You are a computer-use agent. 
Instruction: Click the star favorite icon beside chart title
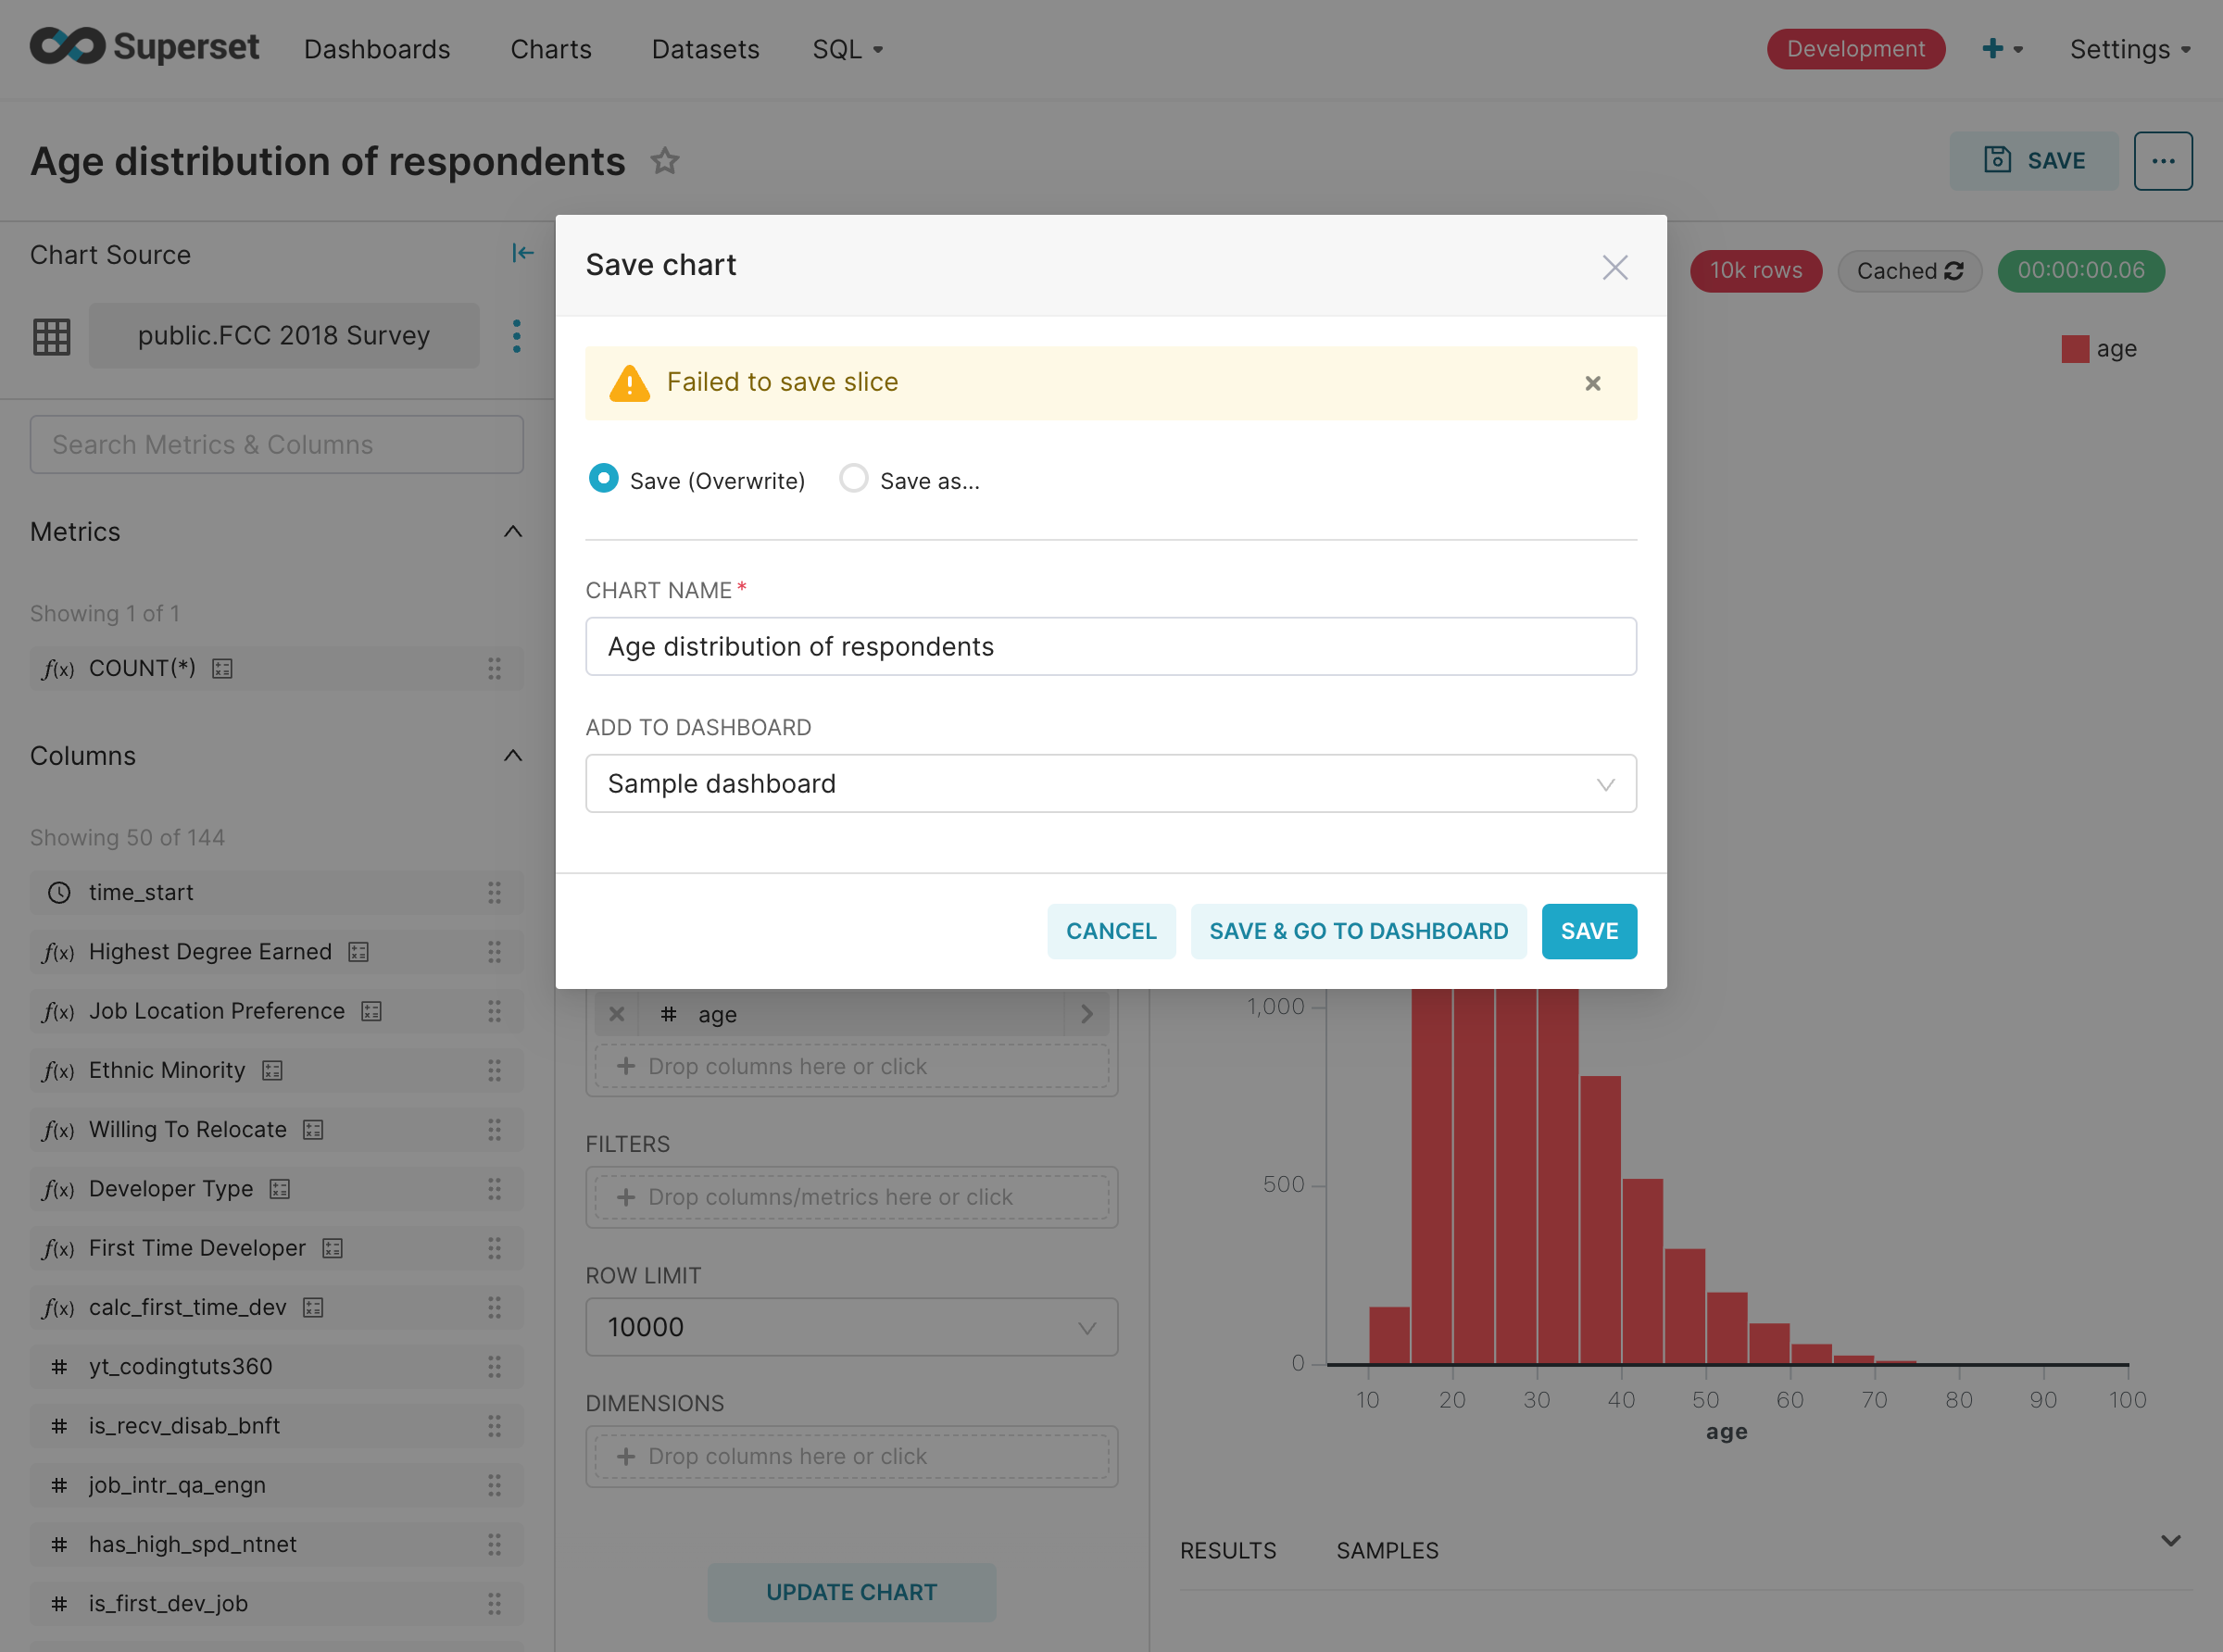tap(665, 161)
